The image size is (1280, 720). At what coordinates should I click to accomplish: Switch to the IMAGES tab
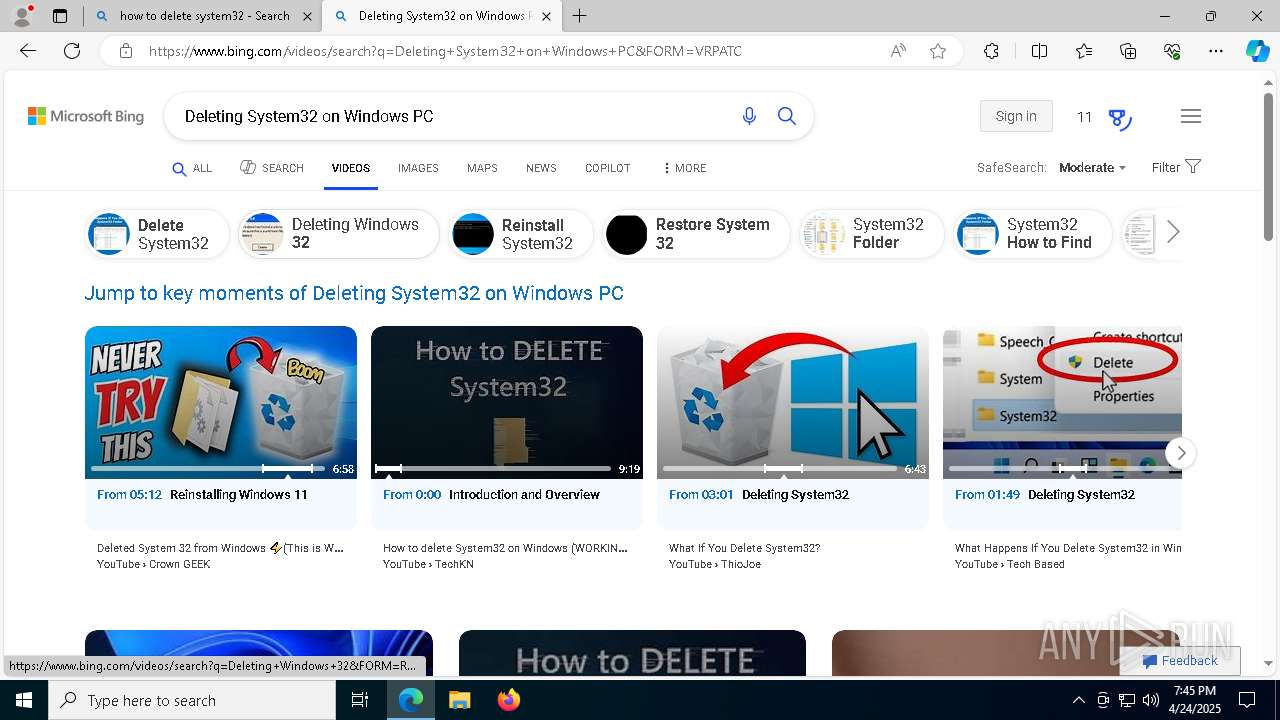418,168
